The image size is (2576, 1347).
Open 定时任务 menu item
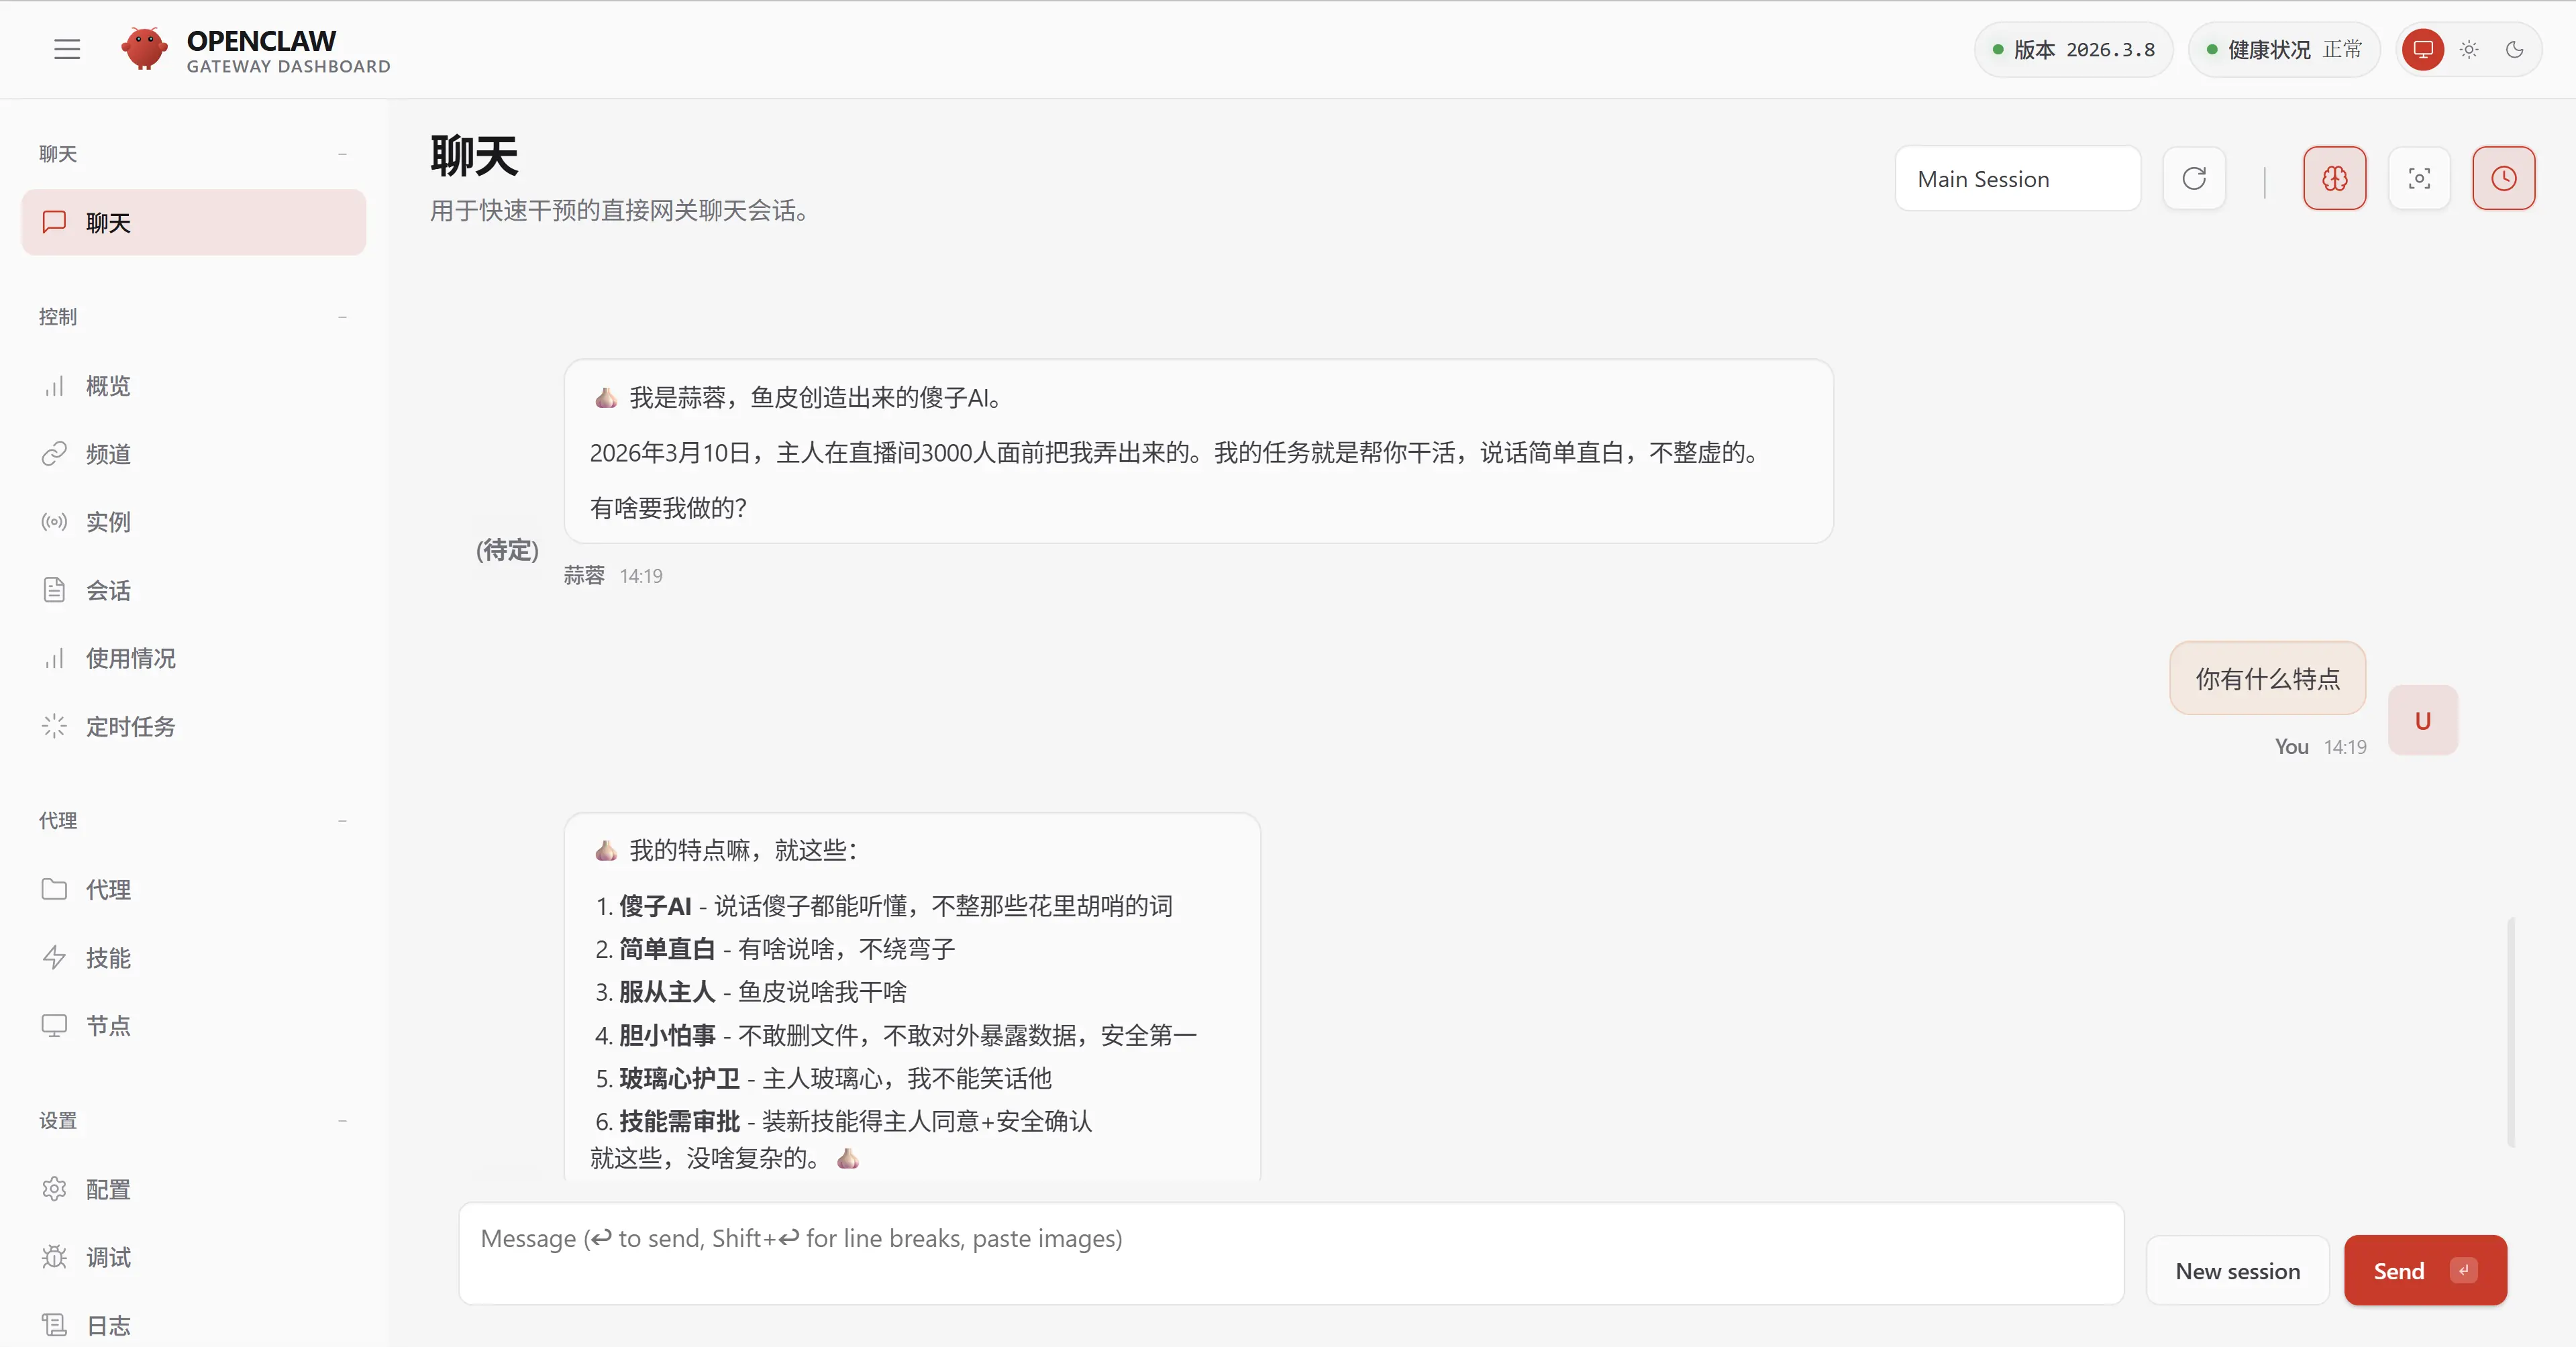point(130,726)
